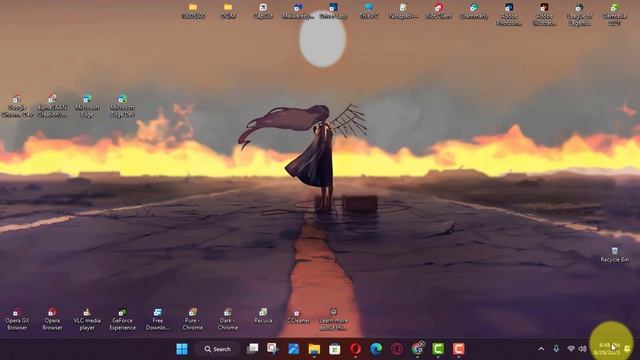
Task: Launch Opera GX from the taskbar
Action: pyautogui.click(x=397, y=349)
